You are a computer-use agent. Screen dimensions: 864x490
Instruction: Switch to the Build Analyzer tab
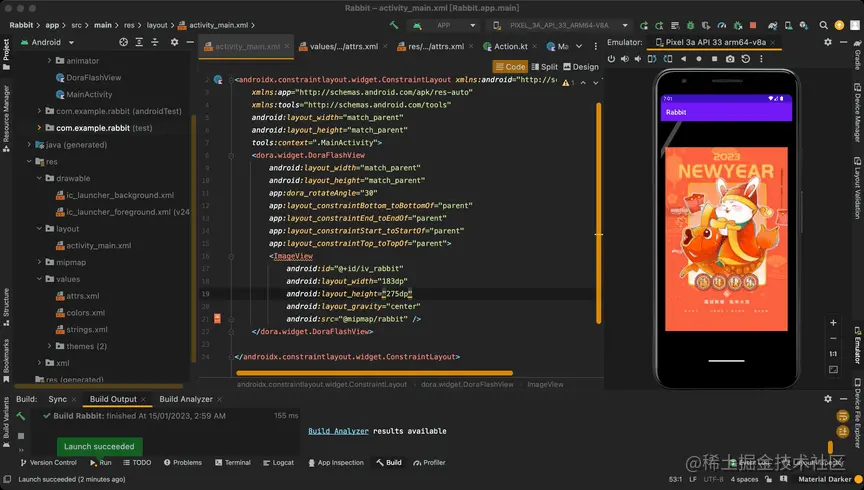pos(184,399)
